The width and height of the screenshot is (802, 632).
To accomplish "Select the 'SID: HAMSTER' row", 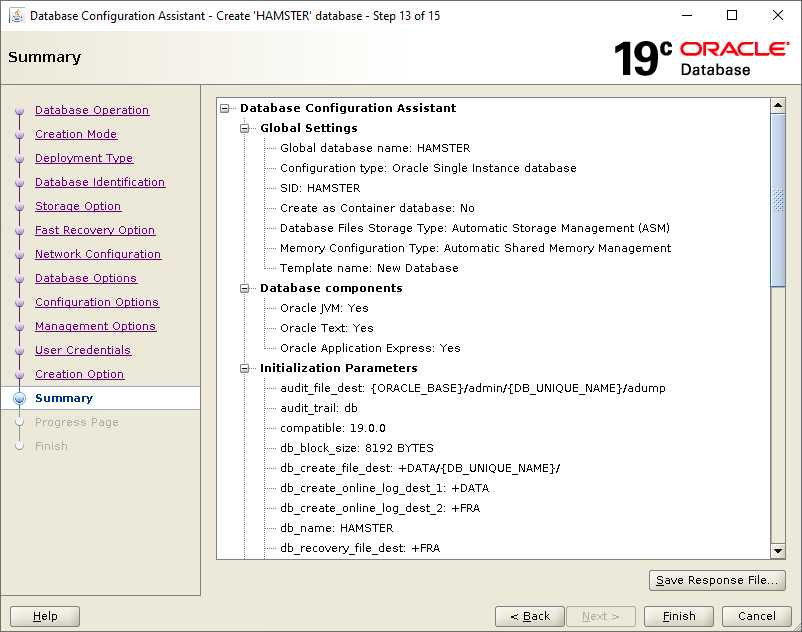I will click(x=320, y=188).
